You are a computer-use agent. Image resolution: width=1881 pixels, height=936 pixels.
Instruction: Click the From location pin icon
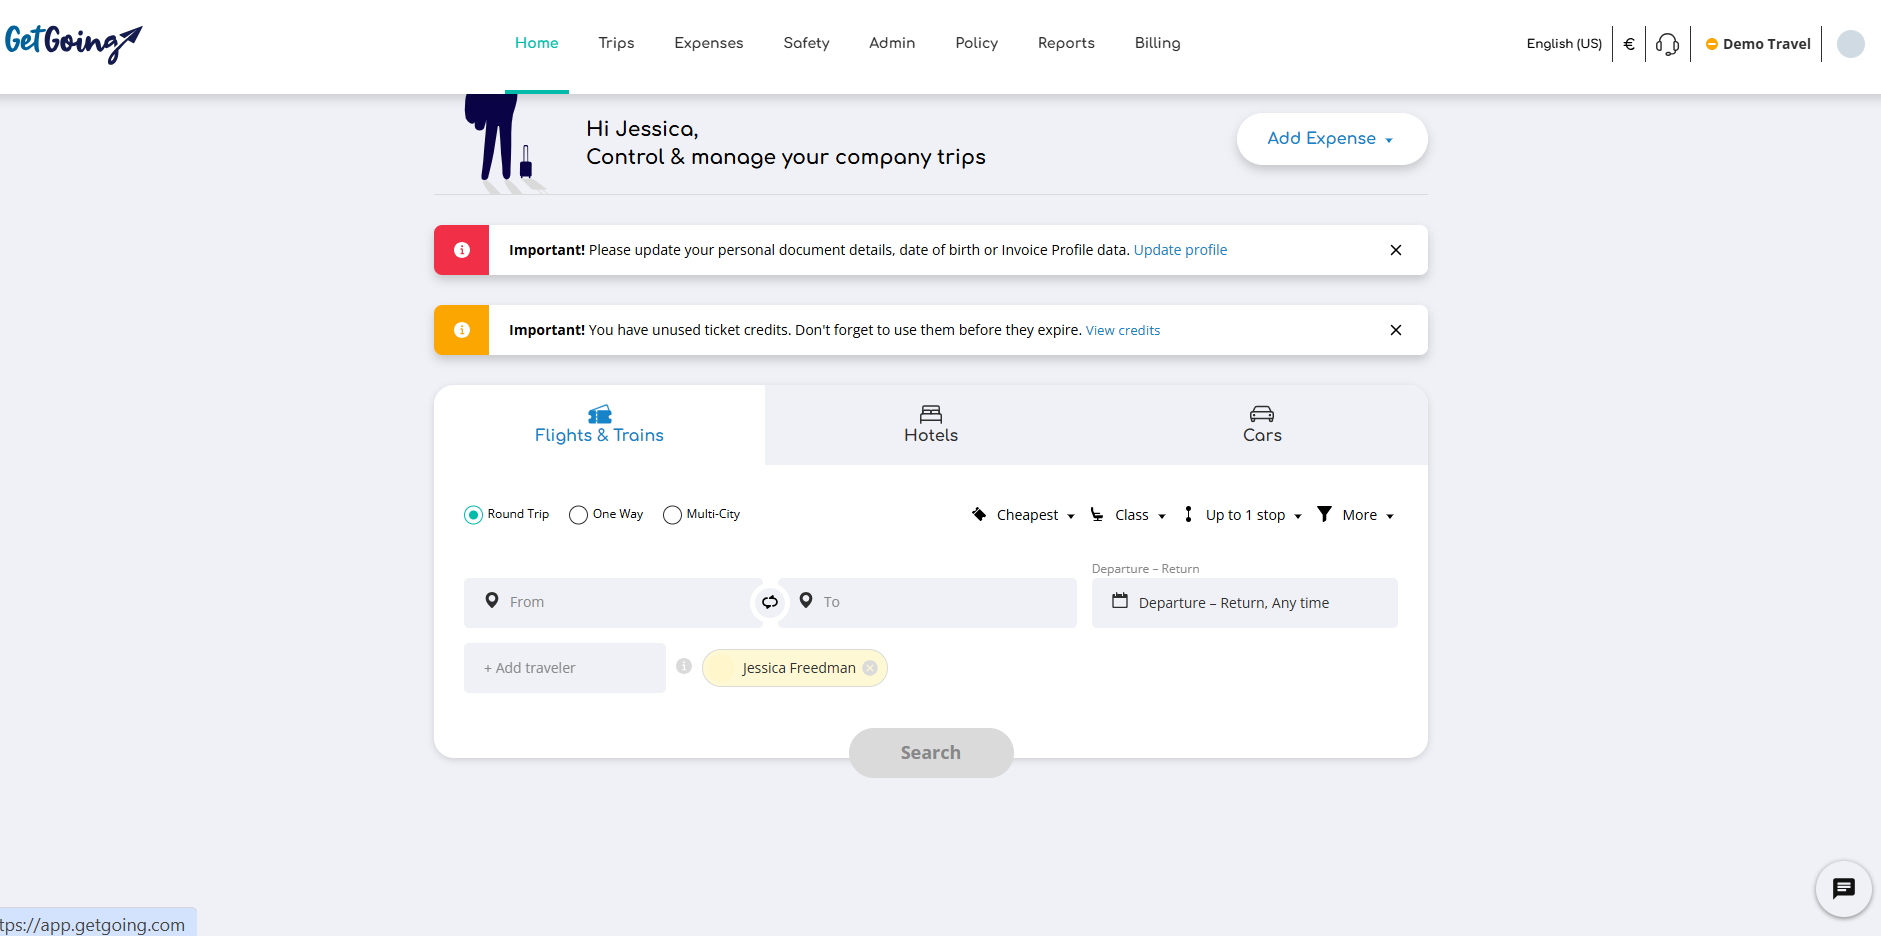[492, 600]
